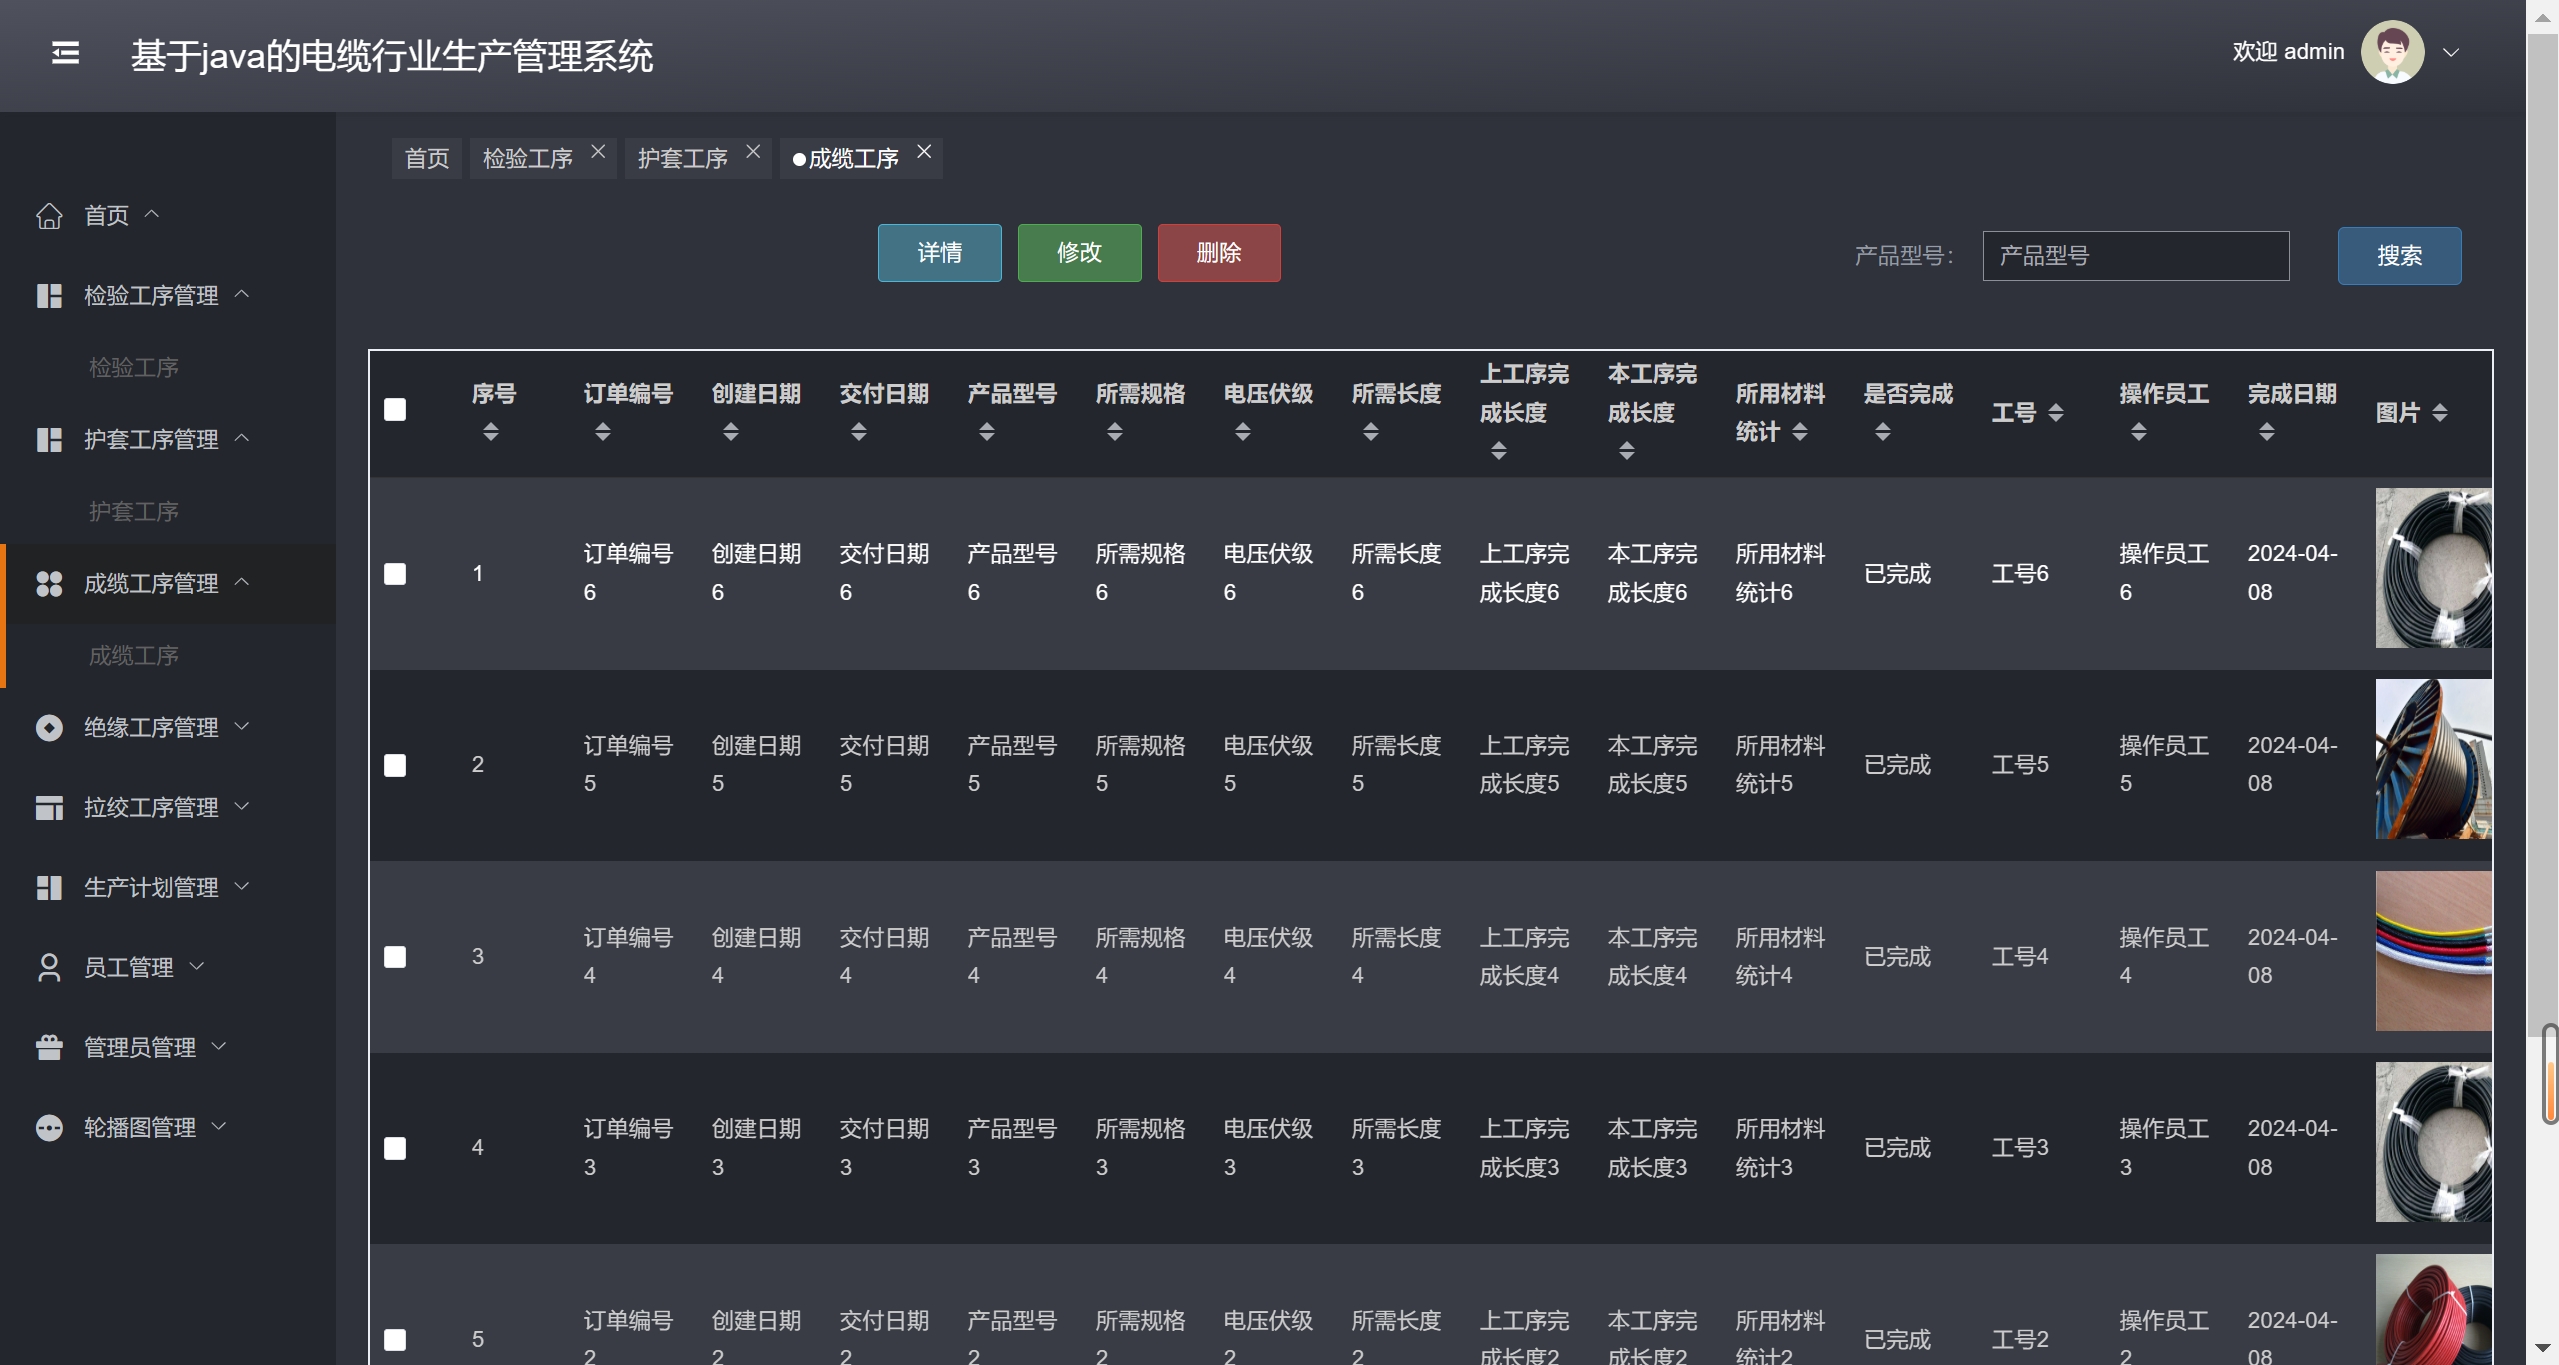Expand the 员工管理 menu chevron
The height and width of the screenshot is (1365, 2559).
[x=197, y=965]
